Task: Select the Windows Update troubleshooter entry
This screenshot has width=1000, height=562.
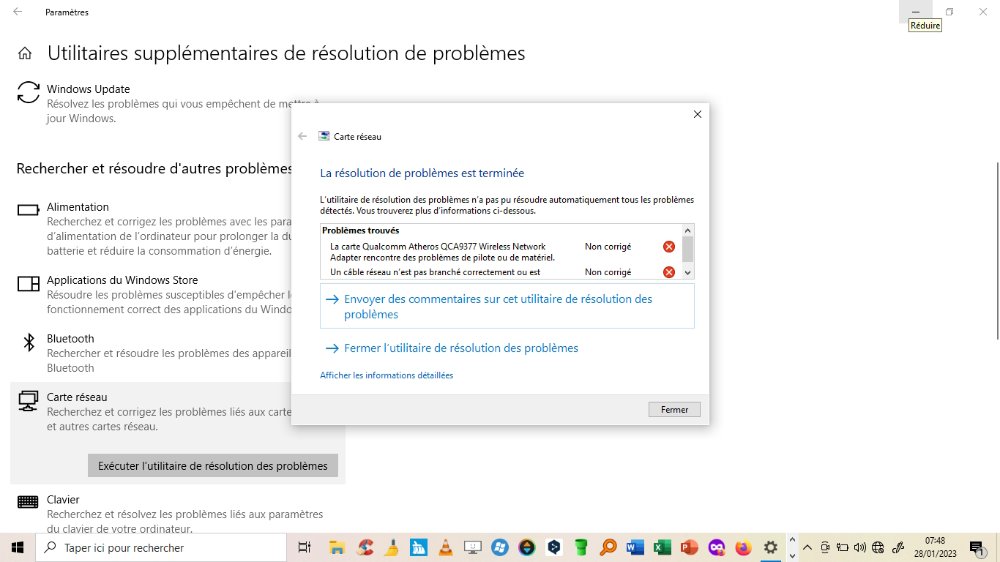Action: click(x=177, y=103)
